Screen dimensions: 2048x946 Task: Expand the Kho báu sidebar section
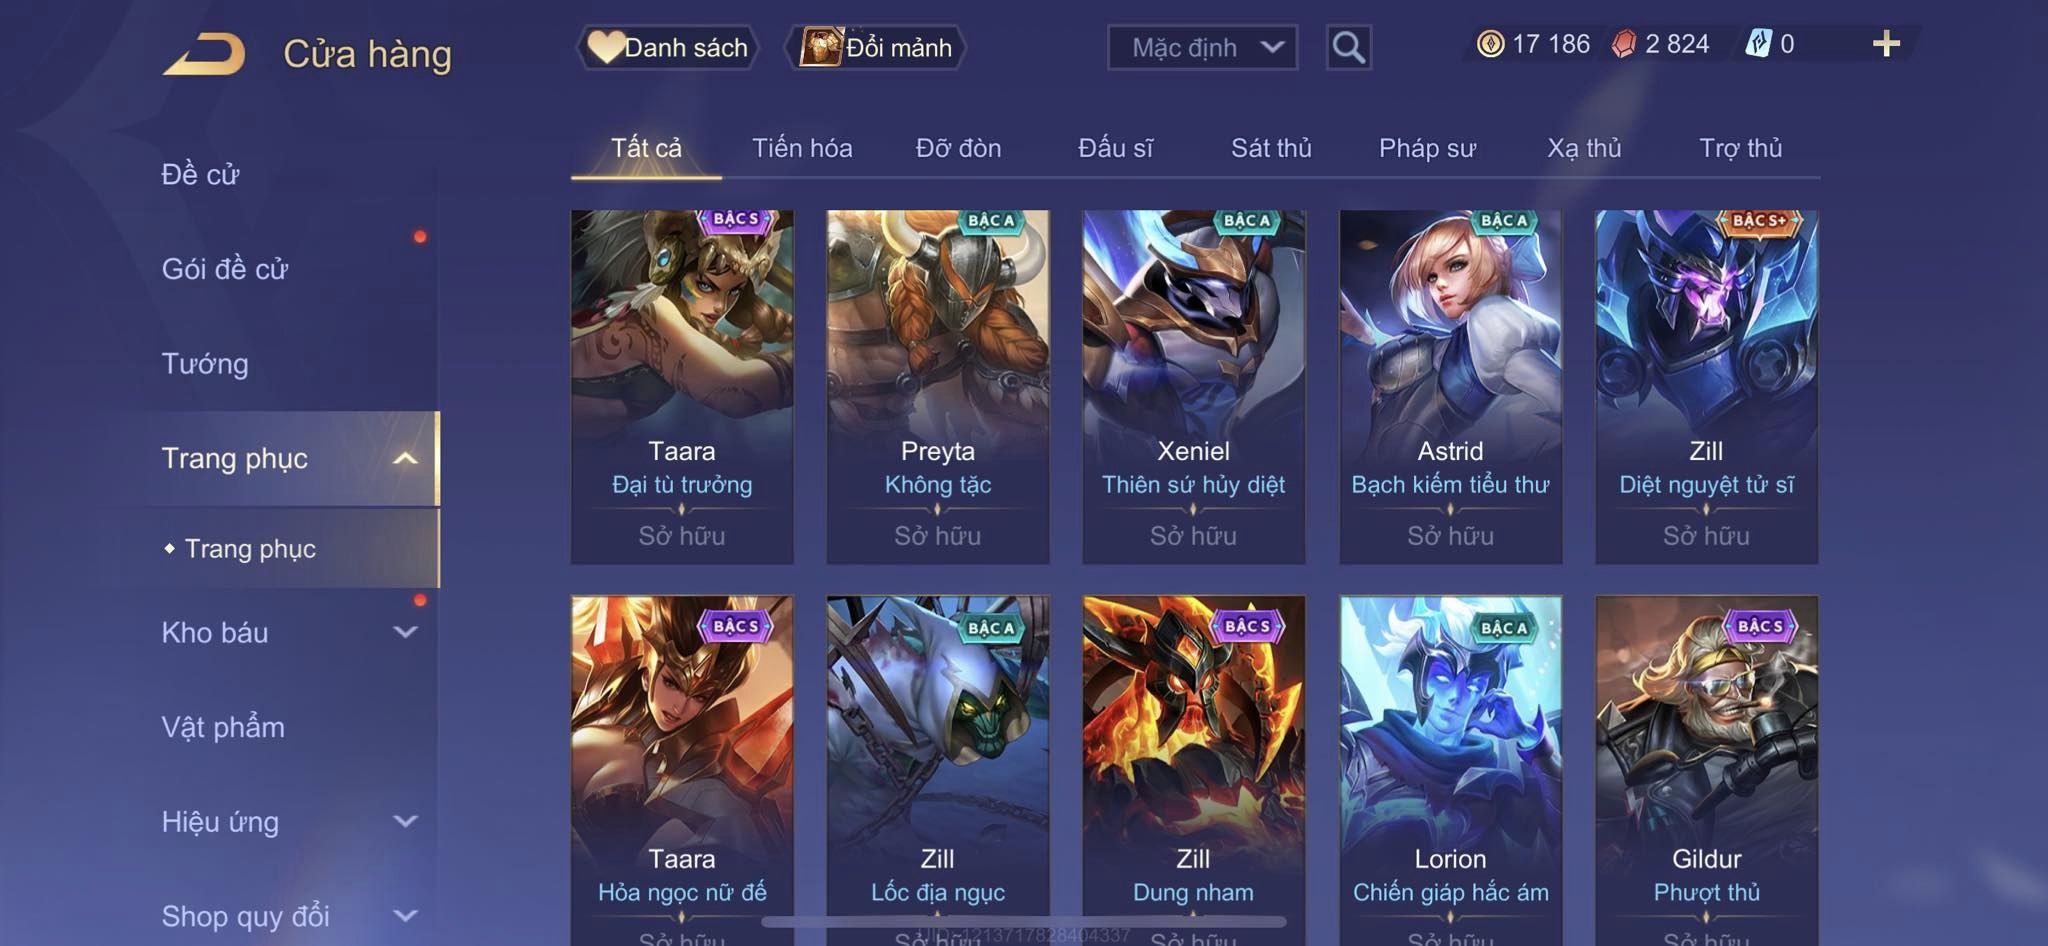pyautogui.click(x=405, y=632)
